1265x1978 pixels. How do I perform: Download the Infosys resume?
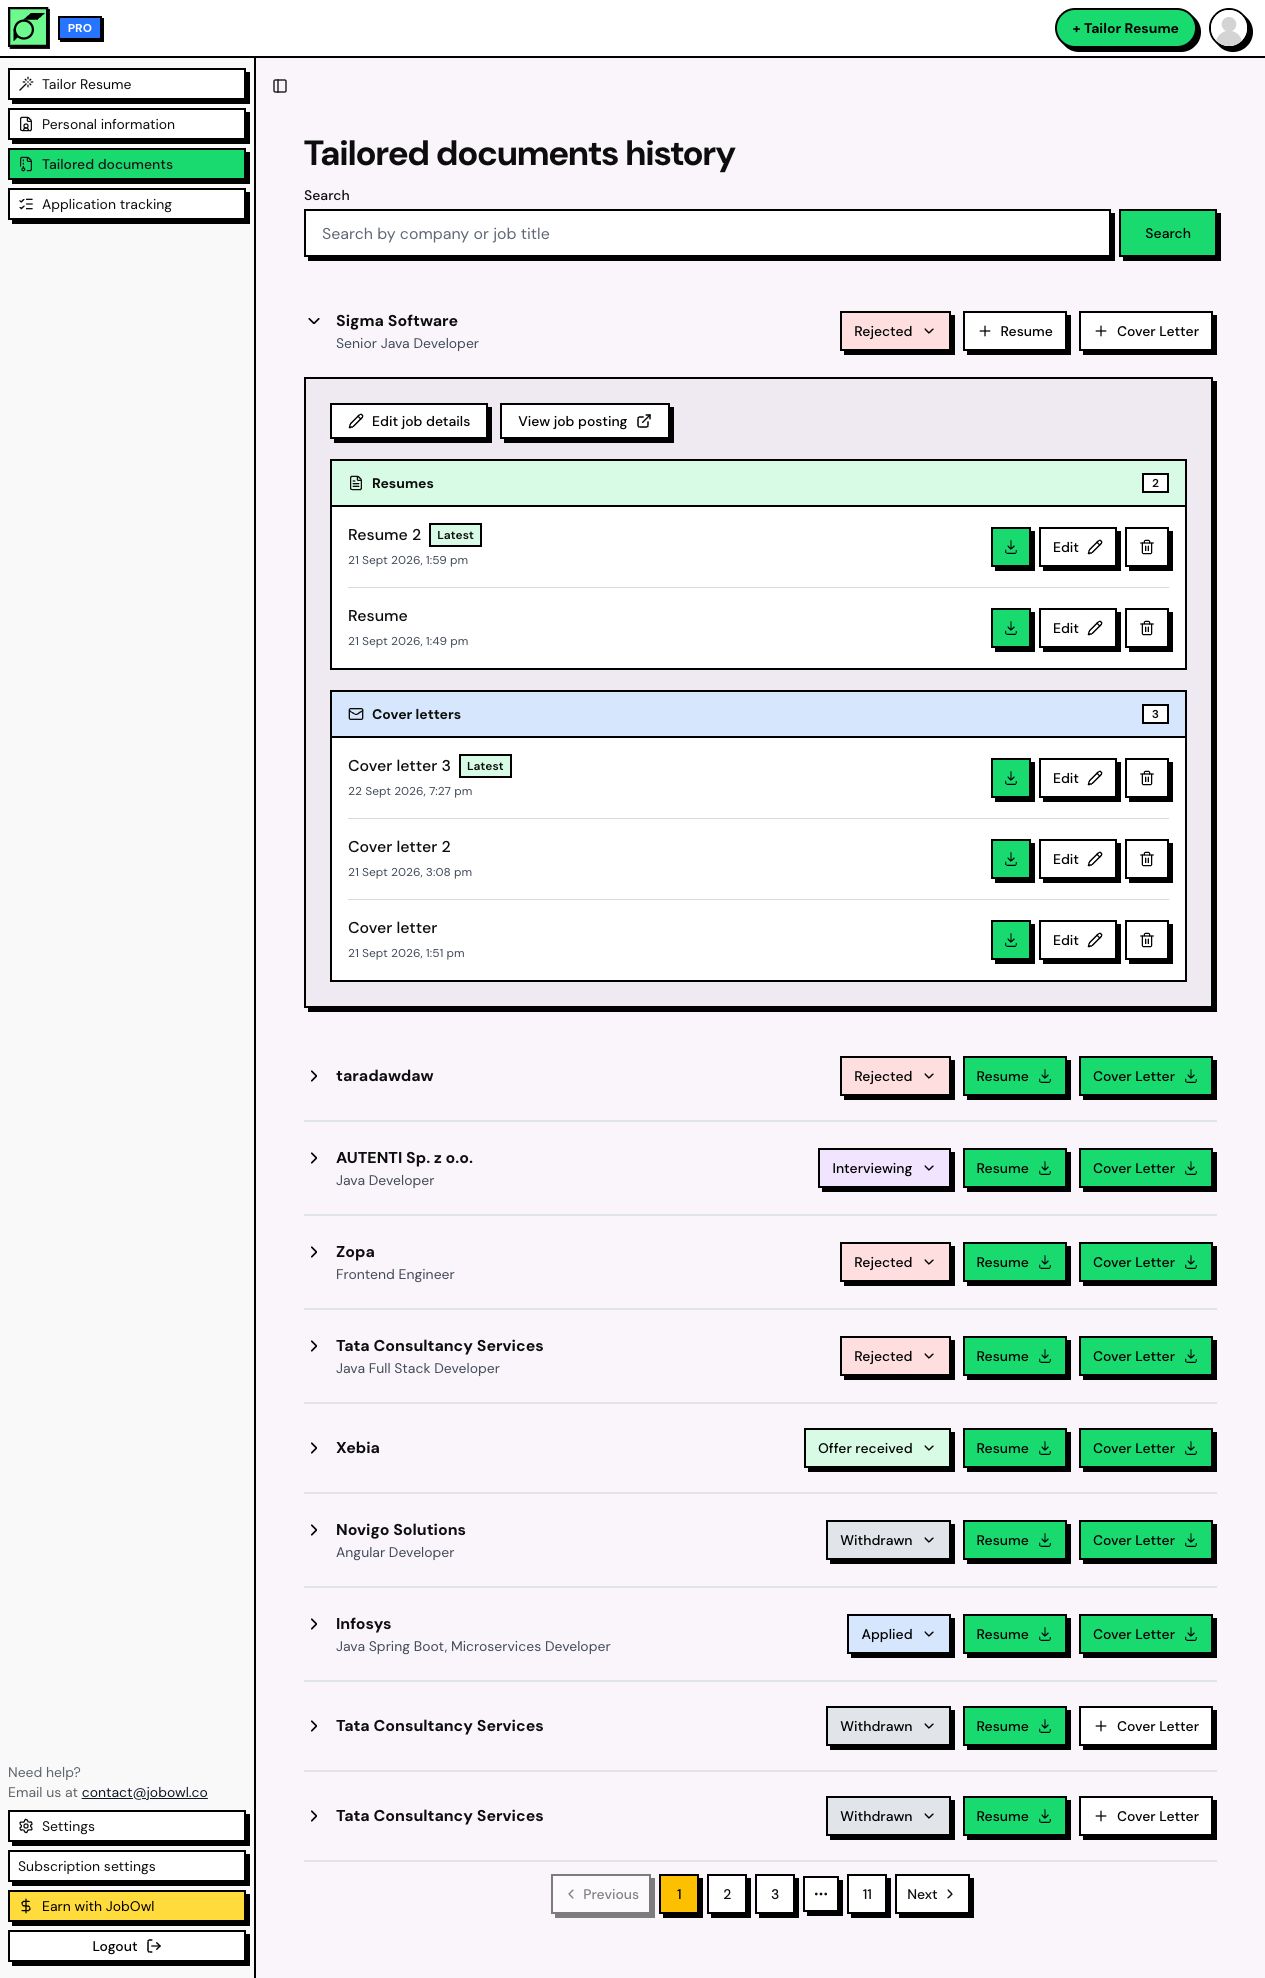(x=1014, y=1634)
